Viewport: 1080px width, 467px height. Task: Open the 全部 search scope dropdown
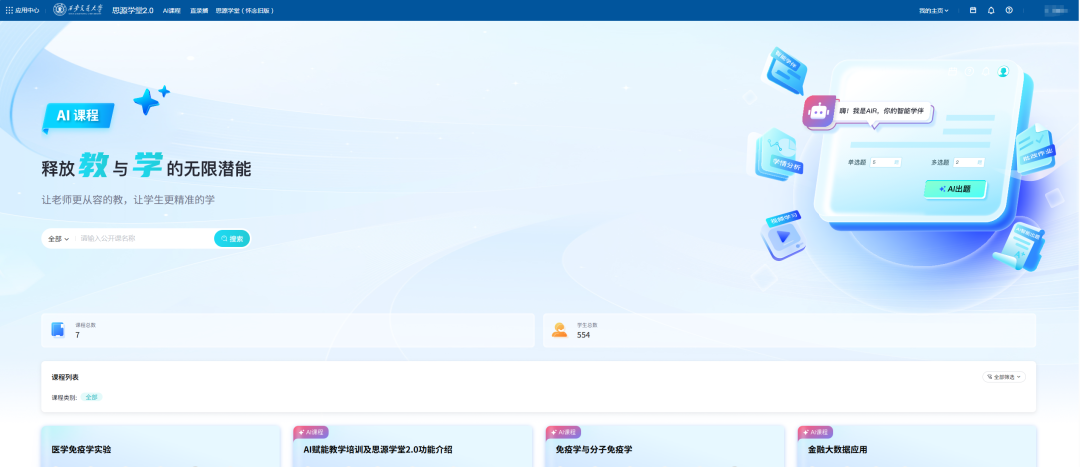[x=58, y=239]
